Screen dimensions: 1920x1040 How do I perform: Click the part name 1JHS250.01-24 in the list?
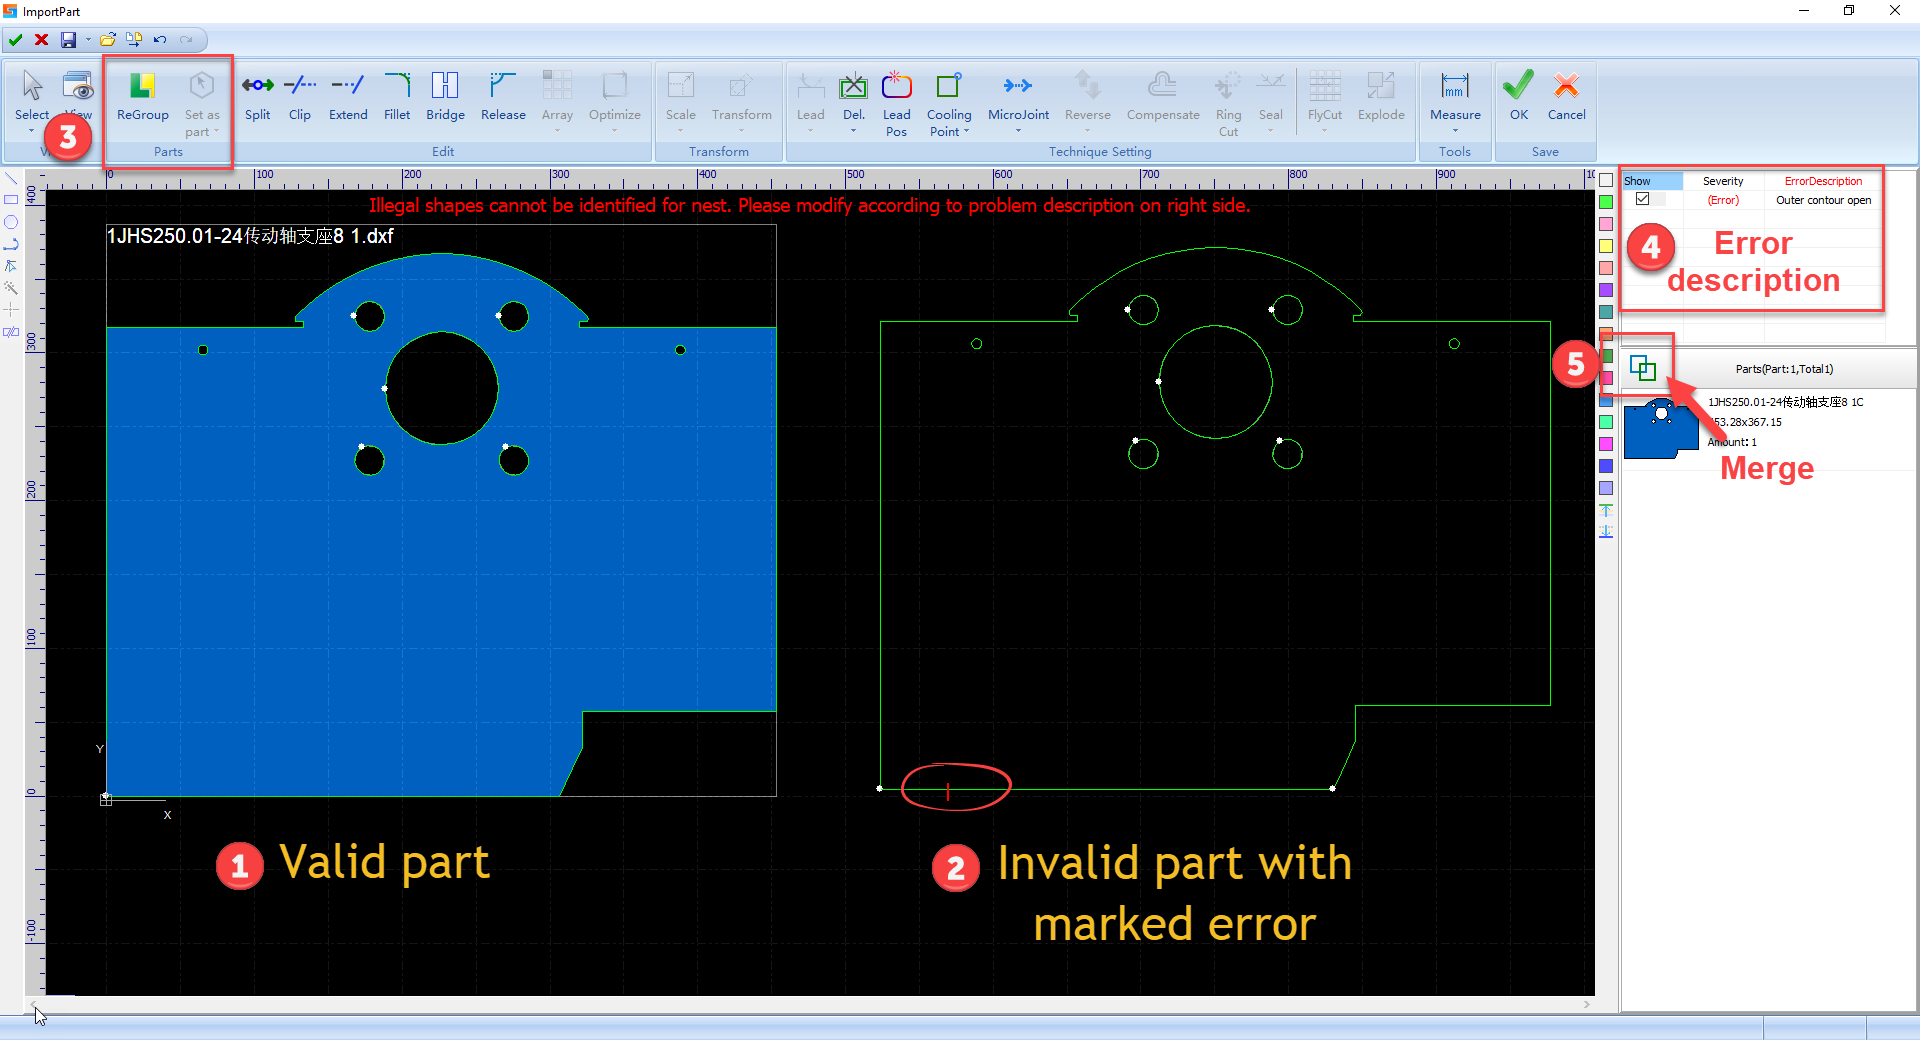pyautogui.click(x=1786, y=402)
